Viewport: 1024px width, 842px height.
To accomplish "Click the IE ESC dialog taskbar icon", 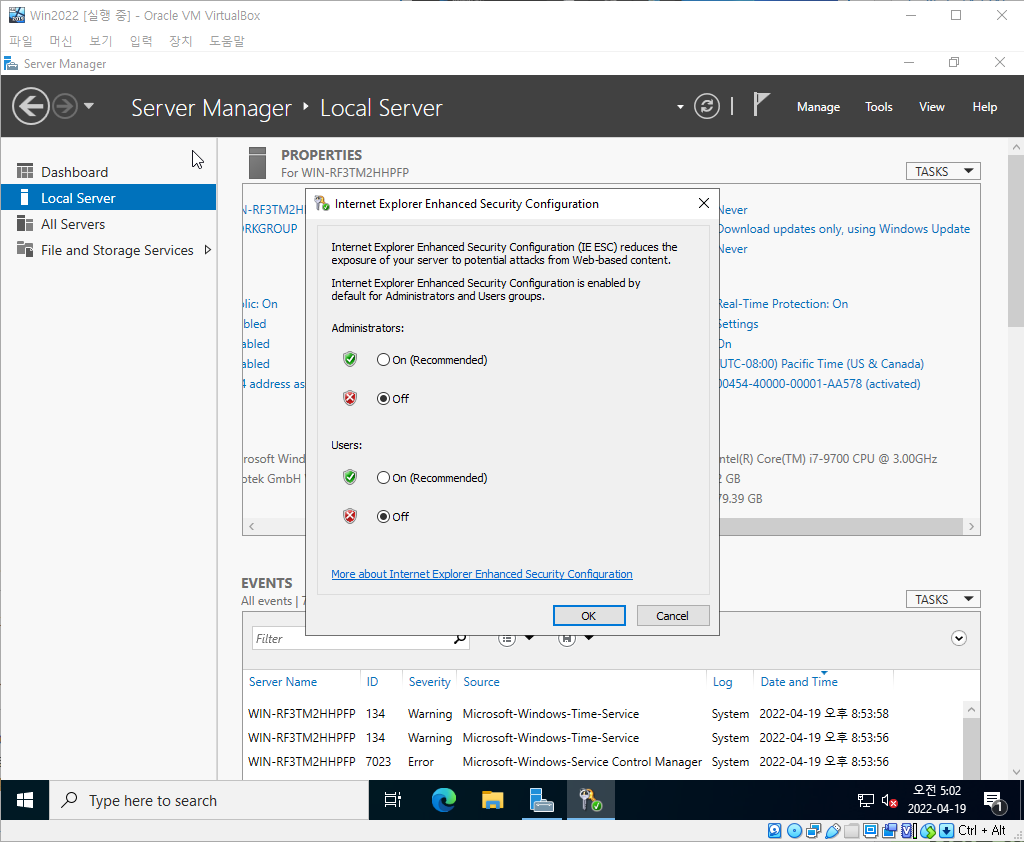I will click(x=590, y=800).
